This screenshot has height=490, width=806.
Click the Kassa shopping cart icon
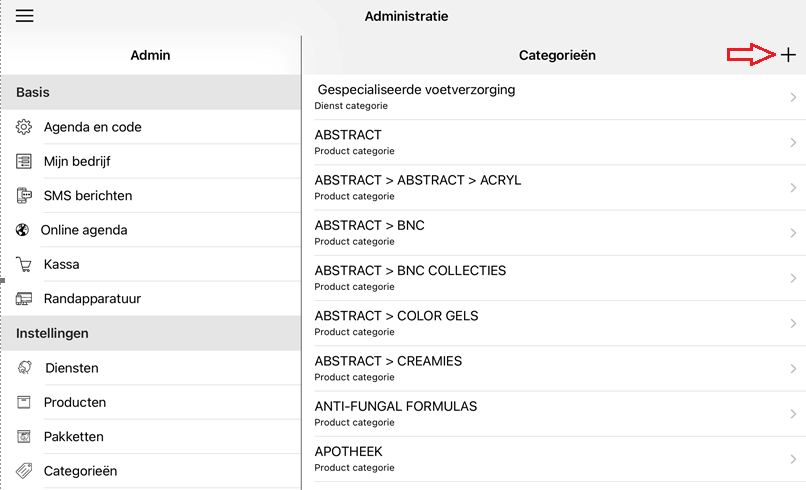[x=24, y=265]
